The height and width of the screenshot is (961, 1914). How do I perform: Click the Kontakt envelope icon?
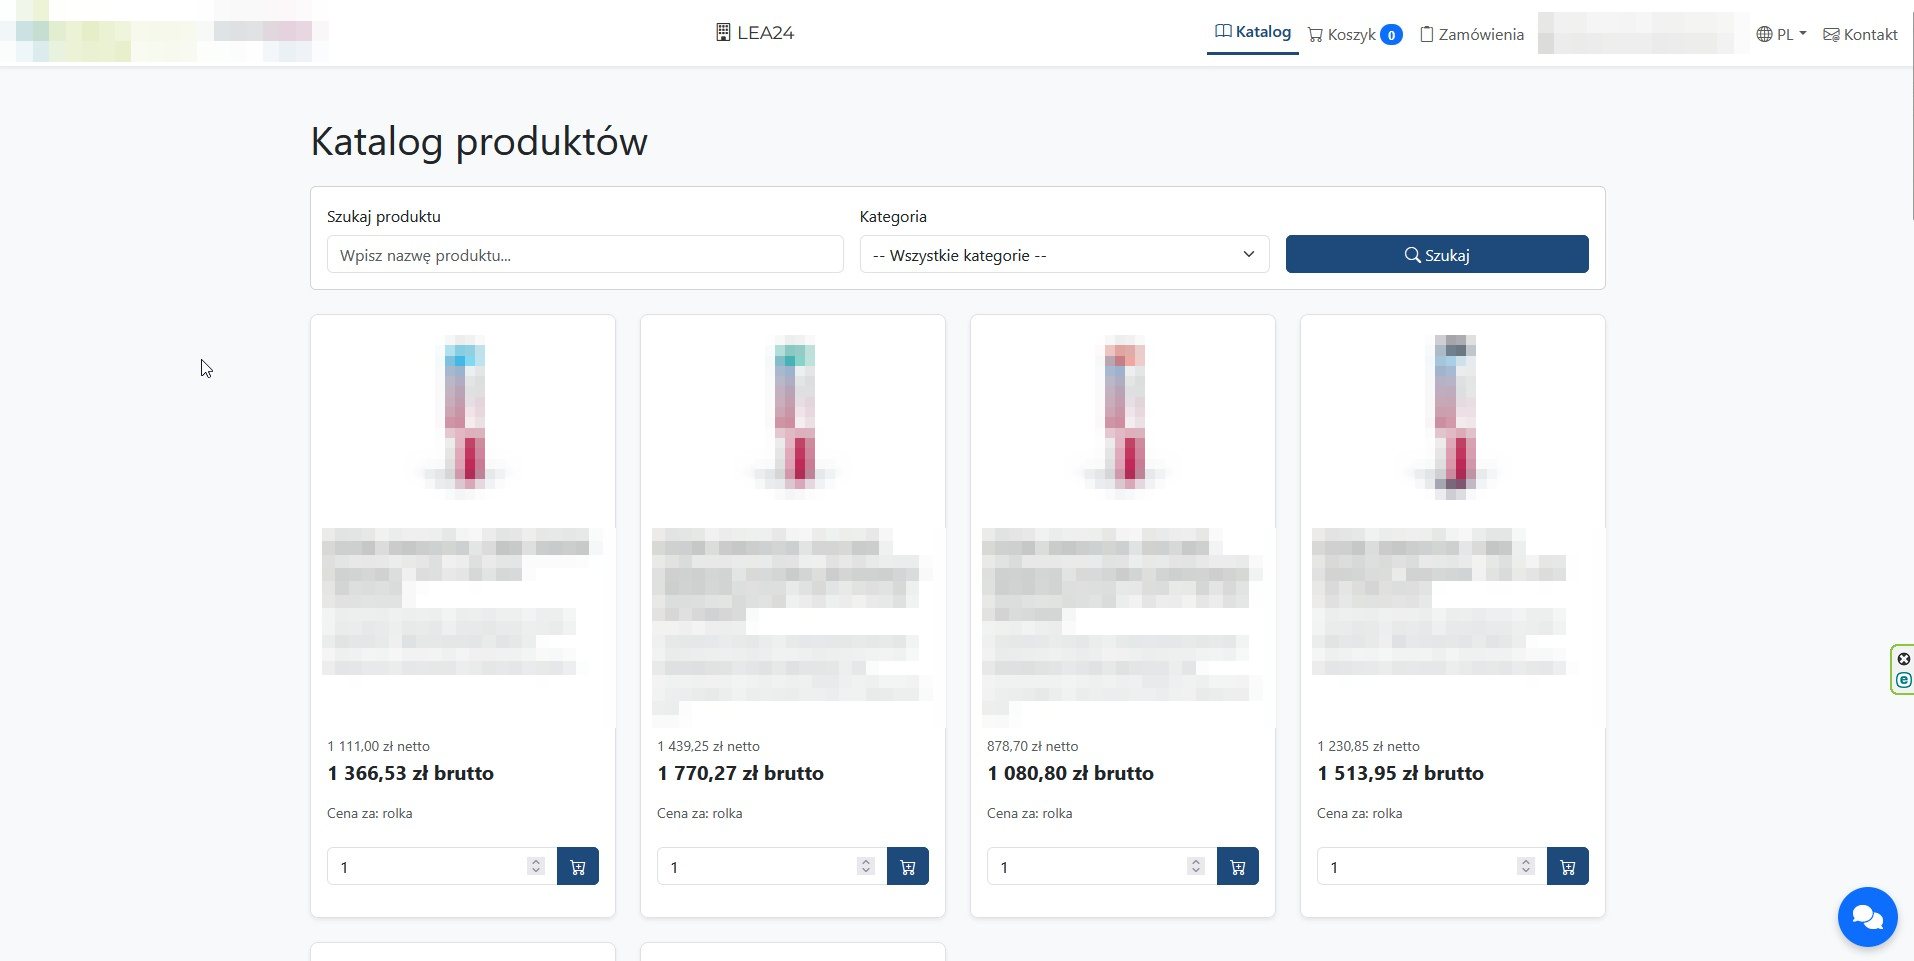(x=1831, y=34)
